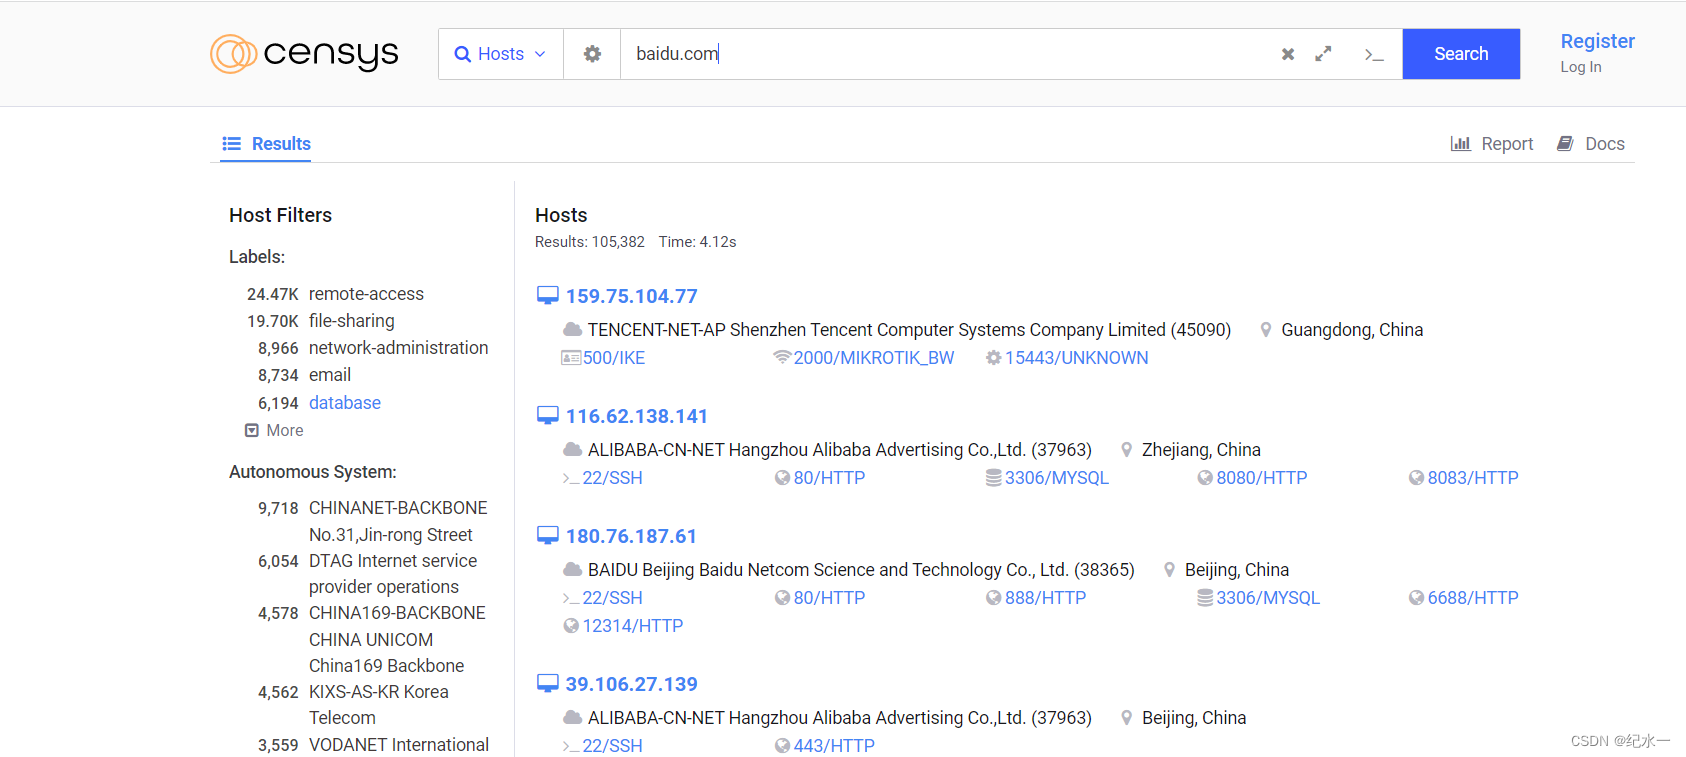This screenshot has height=757, width=1686.
Task: Open the 12314/HTTP service
Action: (632, 626)
